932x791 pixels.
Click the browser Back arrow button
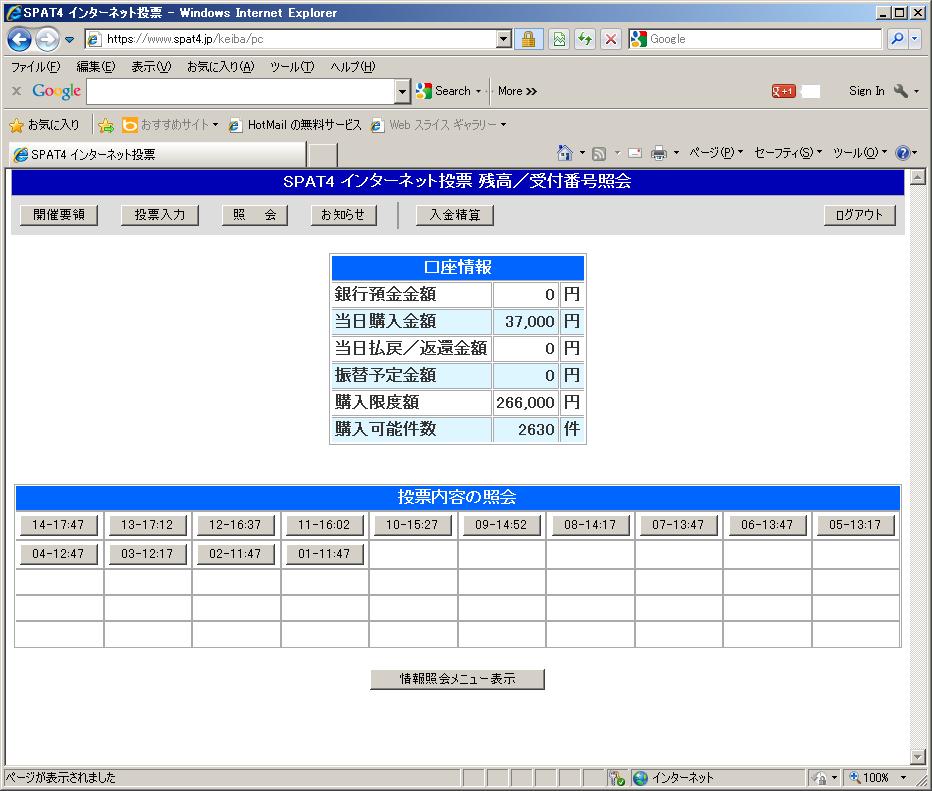click(19, 40)
